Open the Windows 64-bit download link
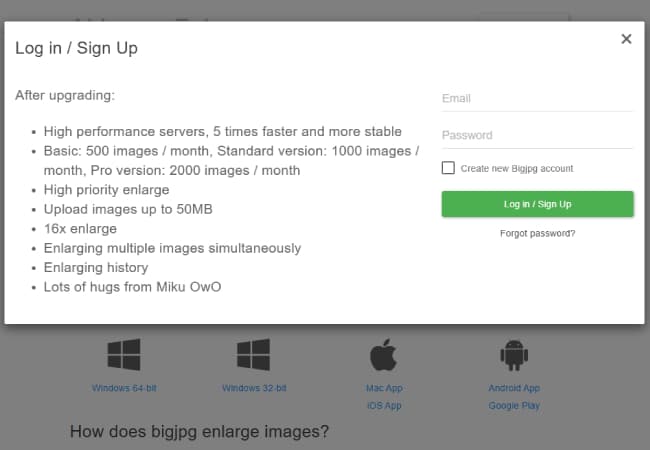650x450 pixels. [x=124, y=388]
